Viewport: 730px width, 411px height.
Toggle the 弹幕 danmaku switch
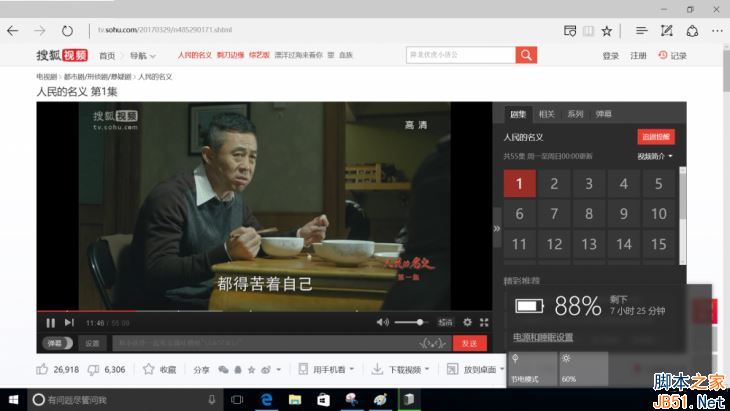click(x=58, y=343)
